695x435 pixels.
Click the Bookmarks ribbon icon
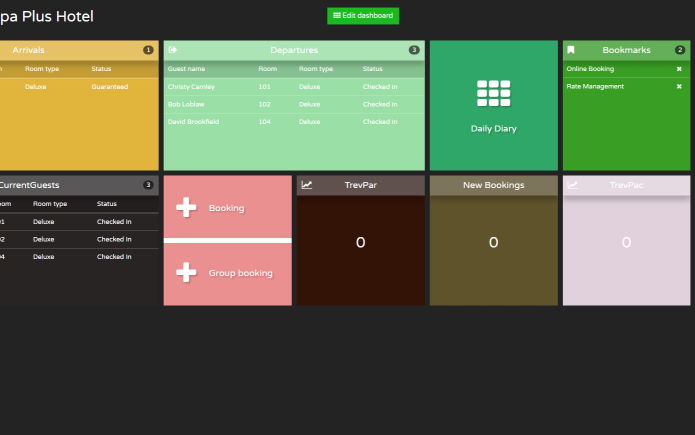coord(571,50)
